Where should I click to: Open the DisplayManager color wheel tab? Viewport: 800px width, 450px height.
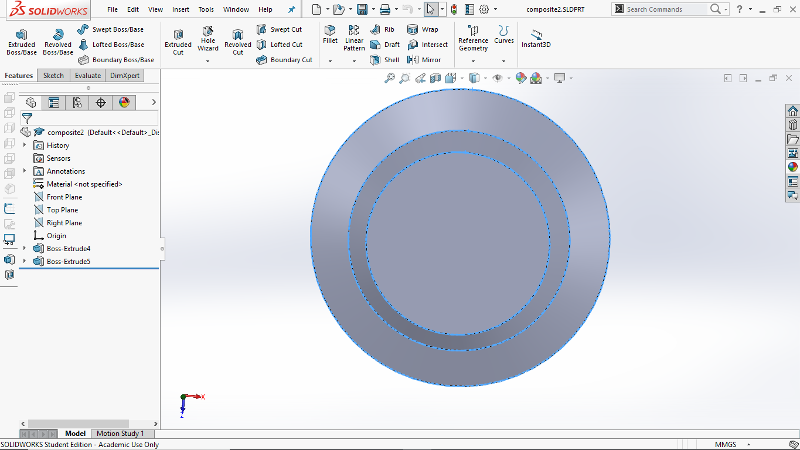[x=124, y=103]
